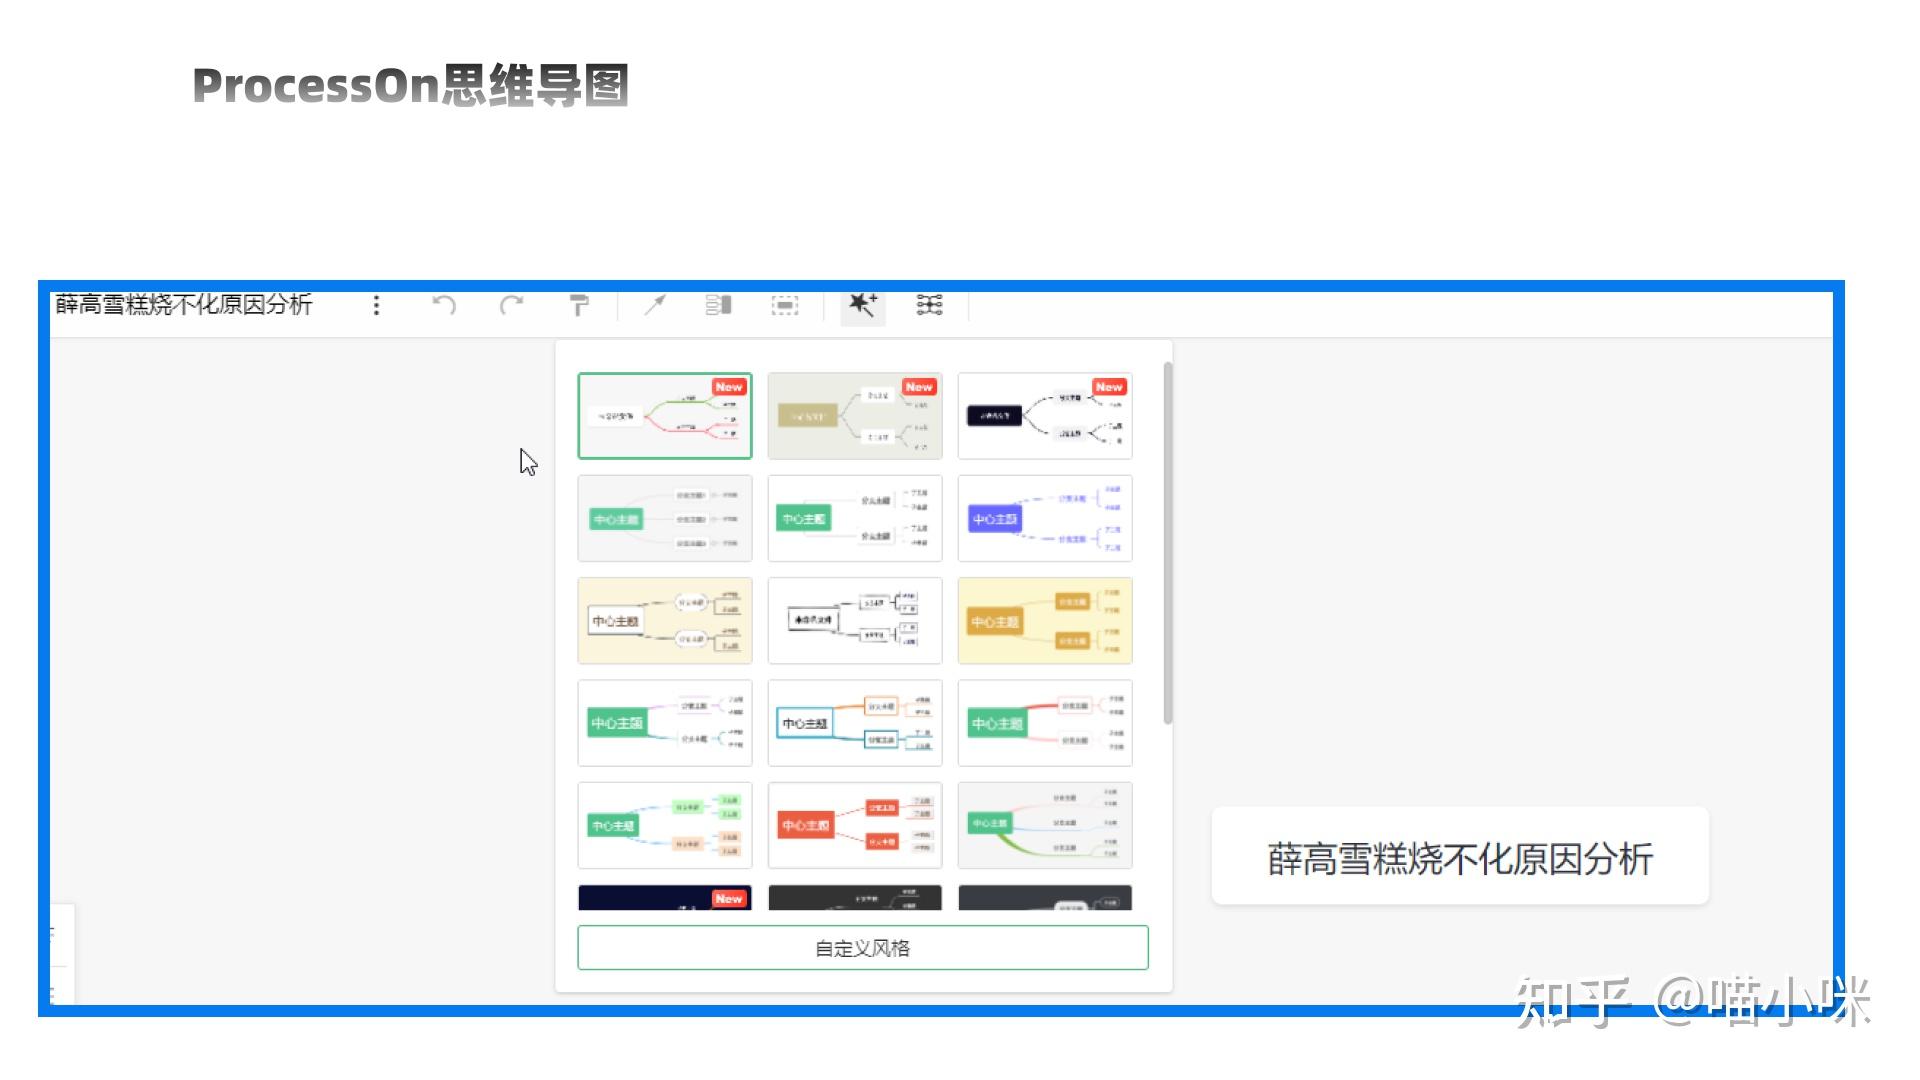Pick the cream background outlined 中心主题 theme
Image resolution: width=1920 pixels, height=1080 pixels.
[665, 621]
